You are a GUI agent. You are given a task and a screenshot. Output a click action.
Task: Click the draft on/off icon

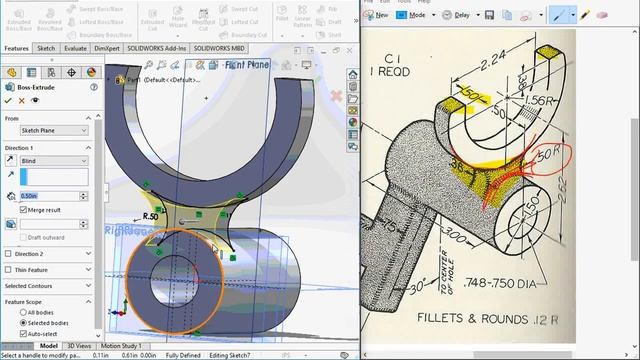11,224
